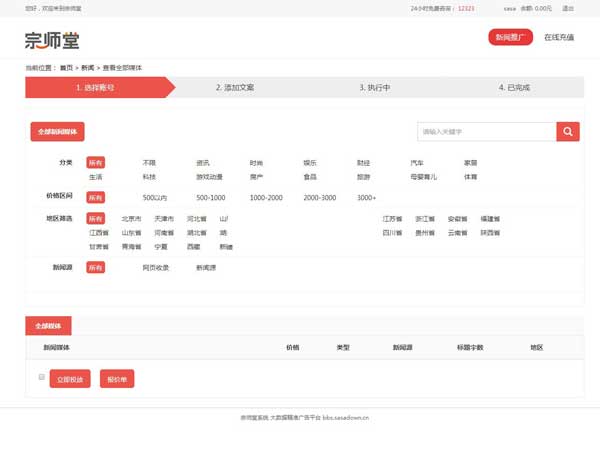Filter region by 青海省

131,247
